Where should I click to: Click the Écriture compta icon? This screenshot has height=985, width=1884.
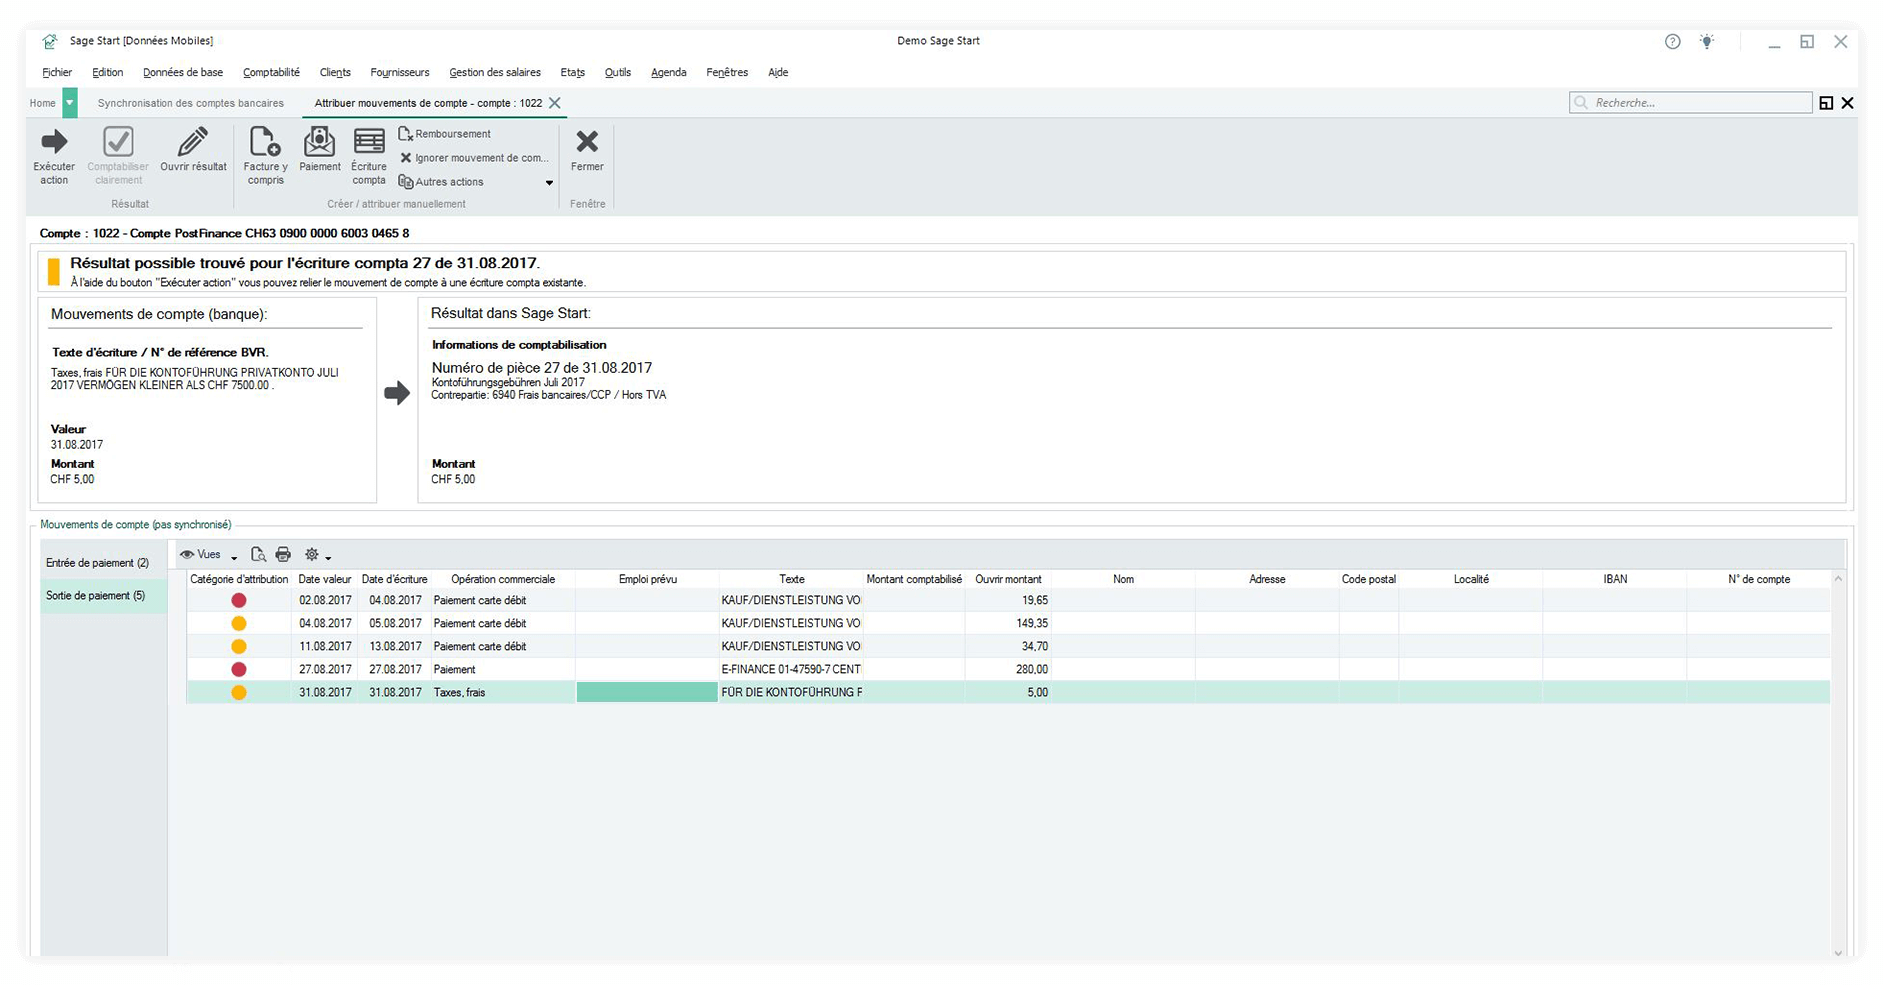(x=369, y=141)
